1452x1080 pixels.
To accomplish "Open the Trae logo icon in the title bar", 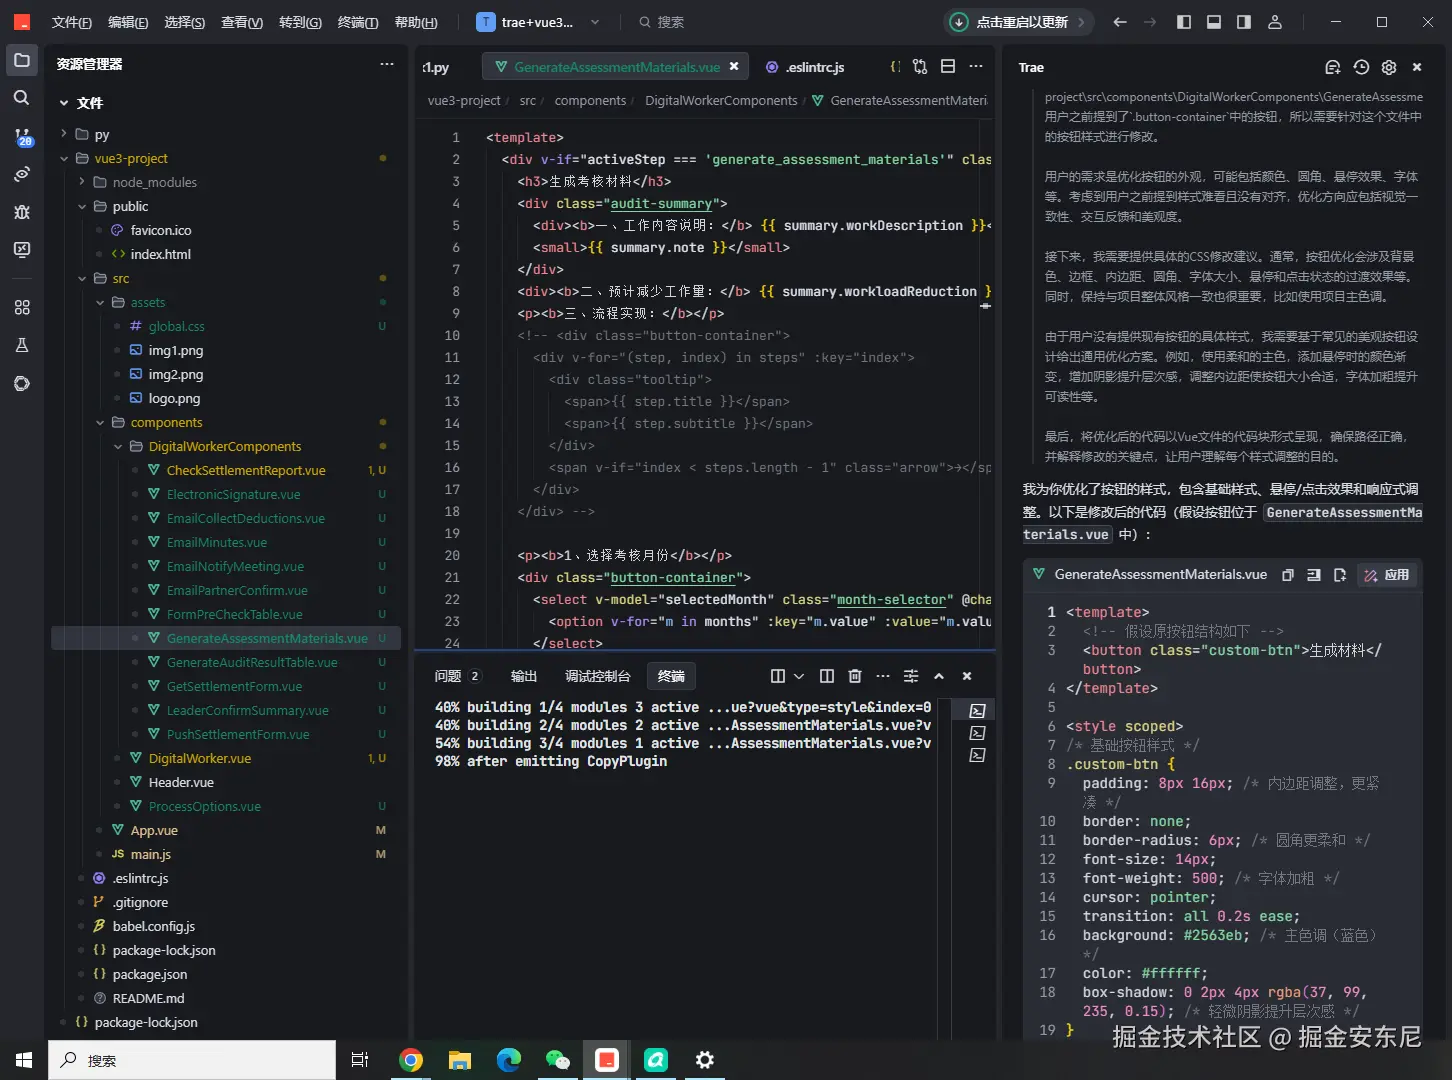I will point(22,22).
